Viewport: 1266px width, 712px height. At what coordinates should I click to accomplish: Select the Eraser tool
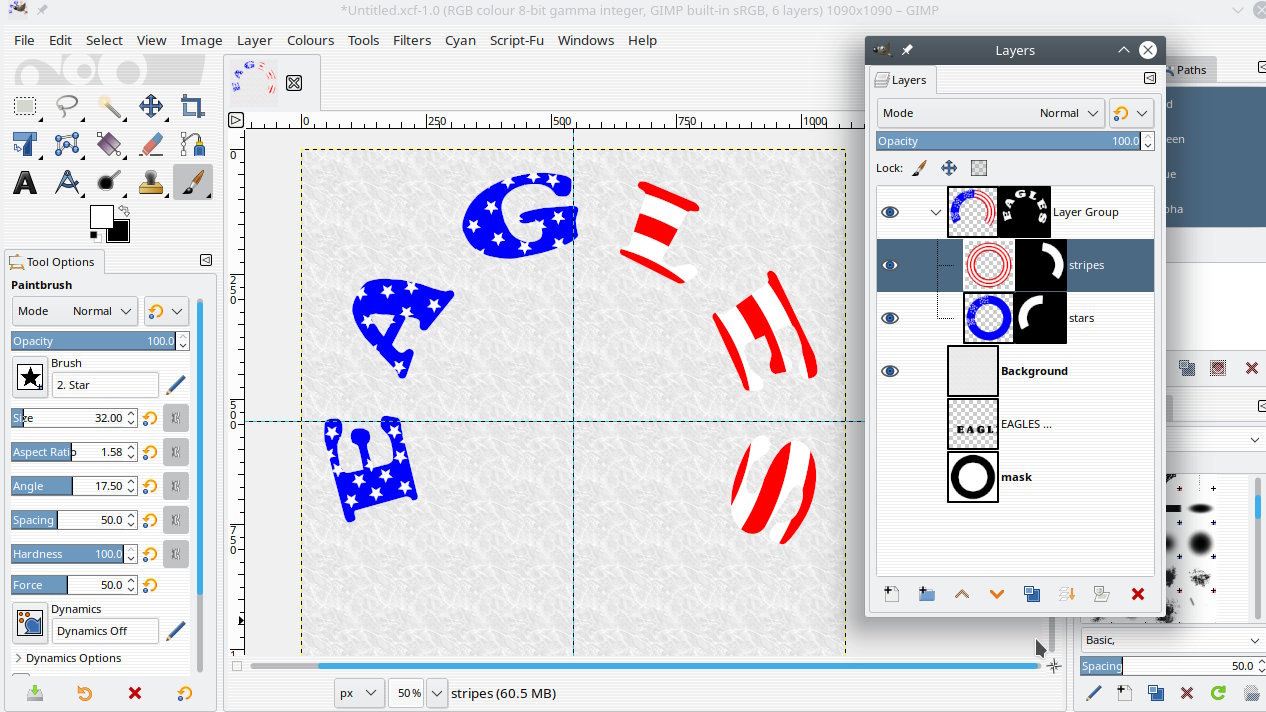151,144
